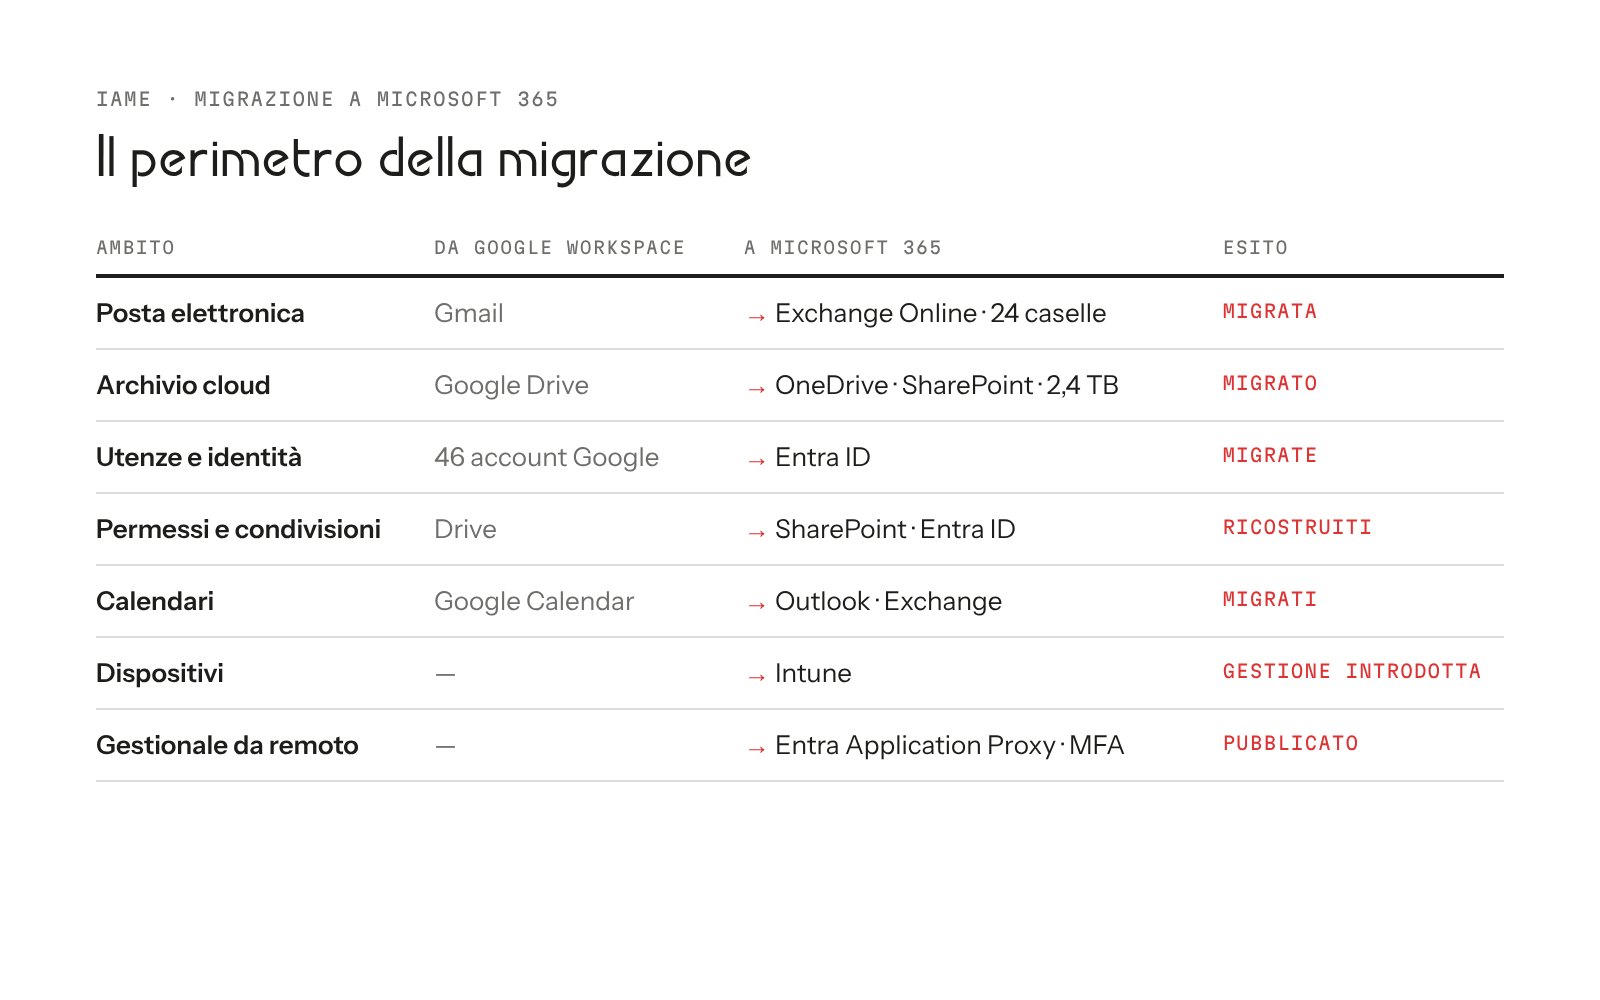Click the red arrow before 'Outlook · Exchange'
Screen dimensions: 1600x1000
point(756,605)
